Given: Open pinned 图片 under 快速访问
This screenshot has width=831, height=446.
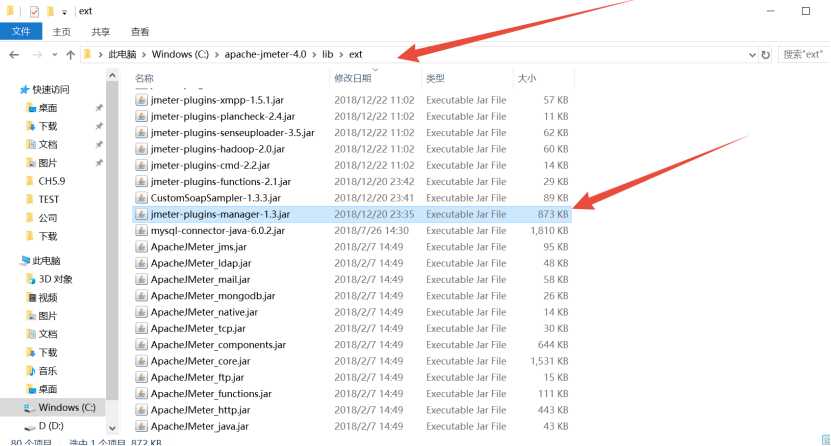Looking at the screenshot, I should pyautogui.click(x=47, y=163).
